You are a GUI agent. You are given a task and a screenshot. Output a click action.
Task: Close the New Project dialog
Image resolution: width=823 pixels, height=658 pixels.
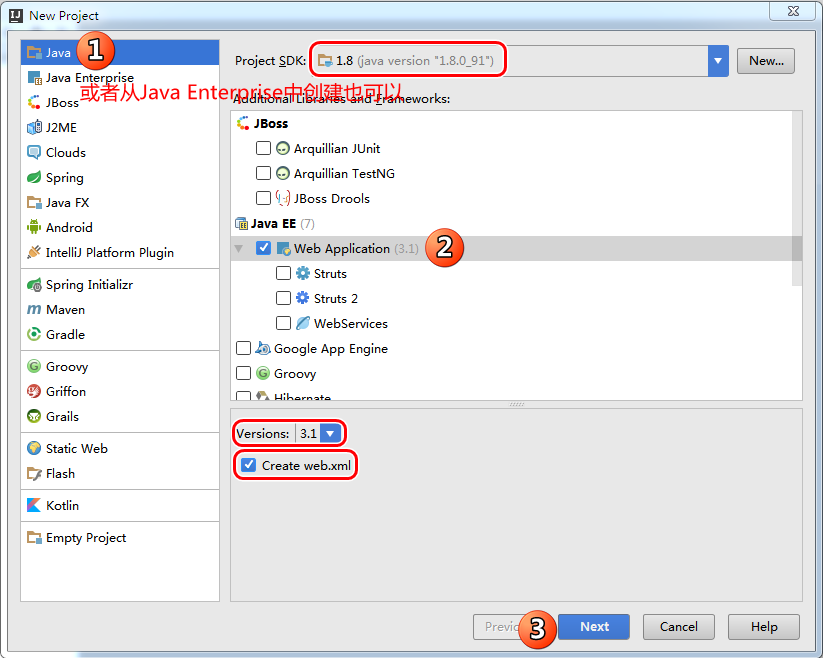pos(793,11)
